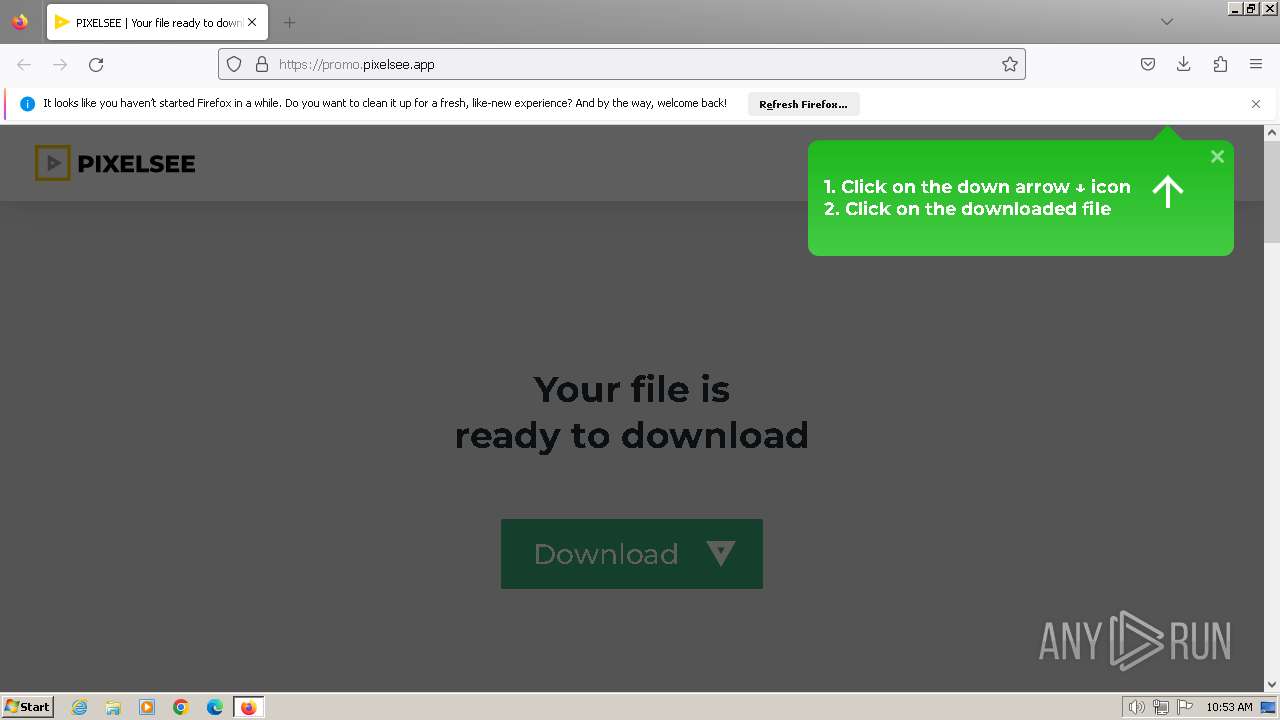View site security padlock info
1280x720 pixels.
click(262, 64)
